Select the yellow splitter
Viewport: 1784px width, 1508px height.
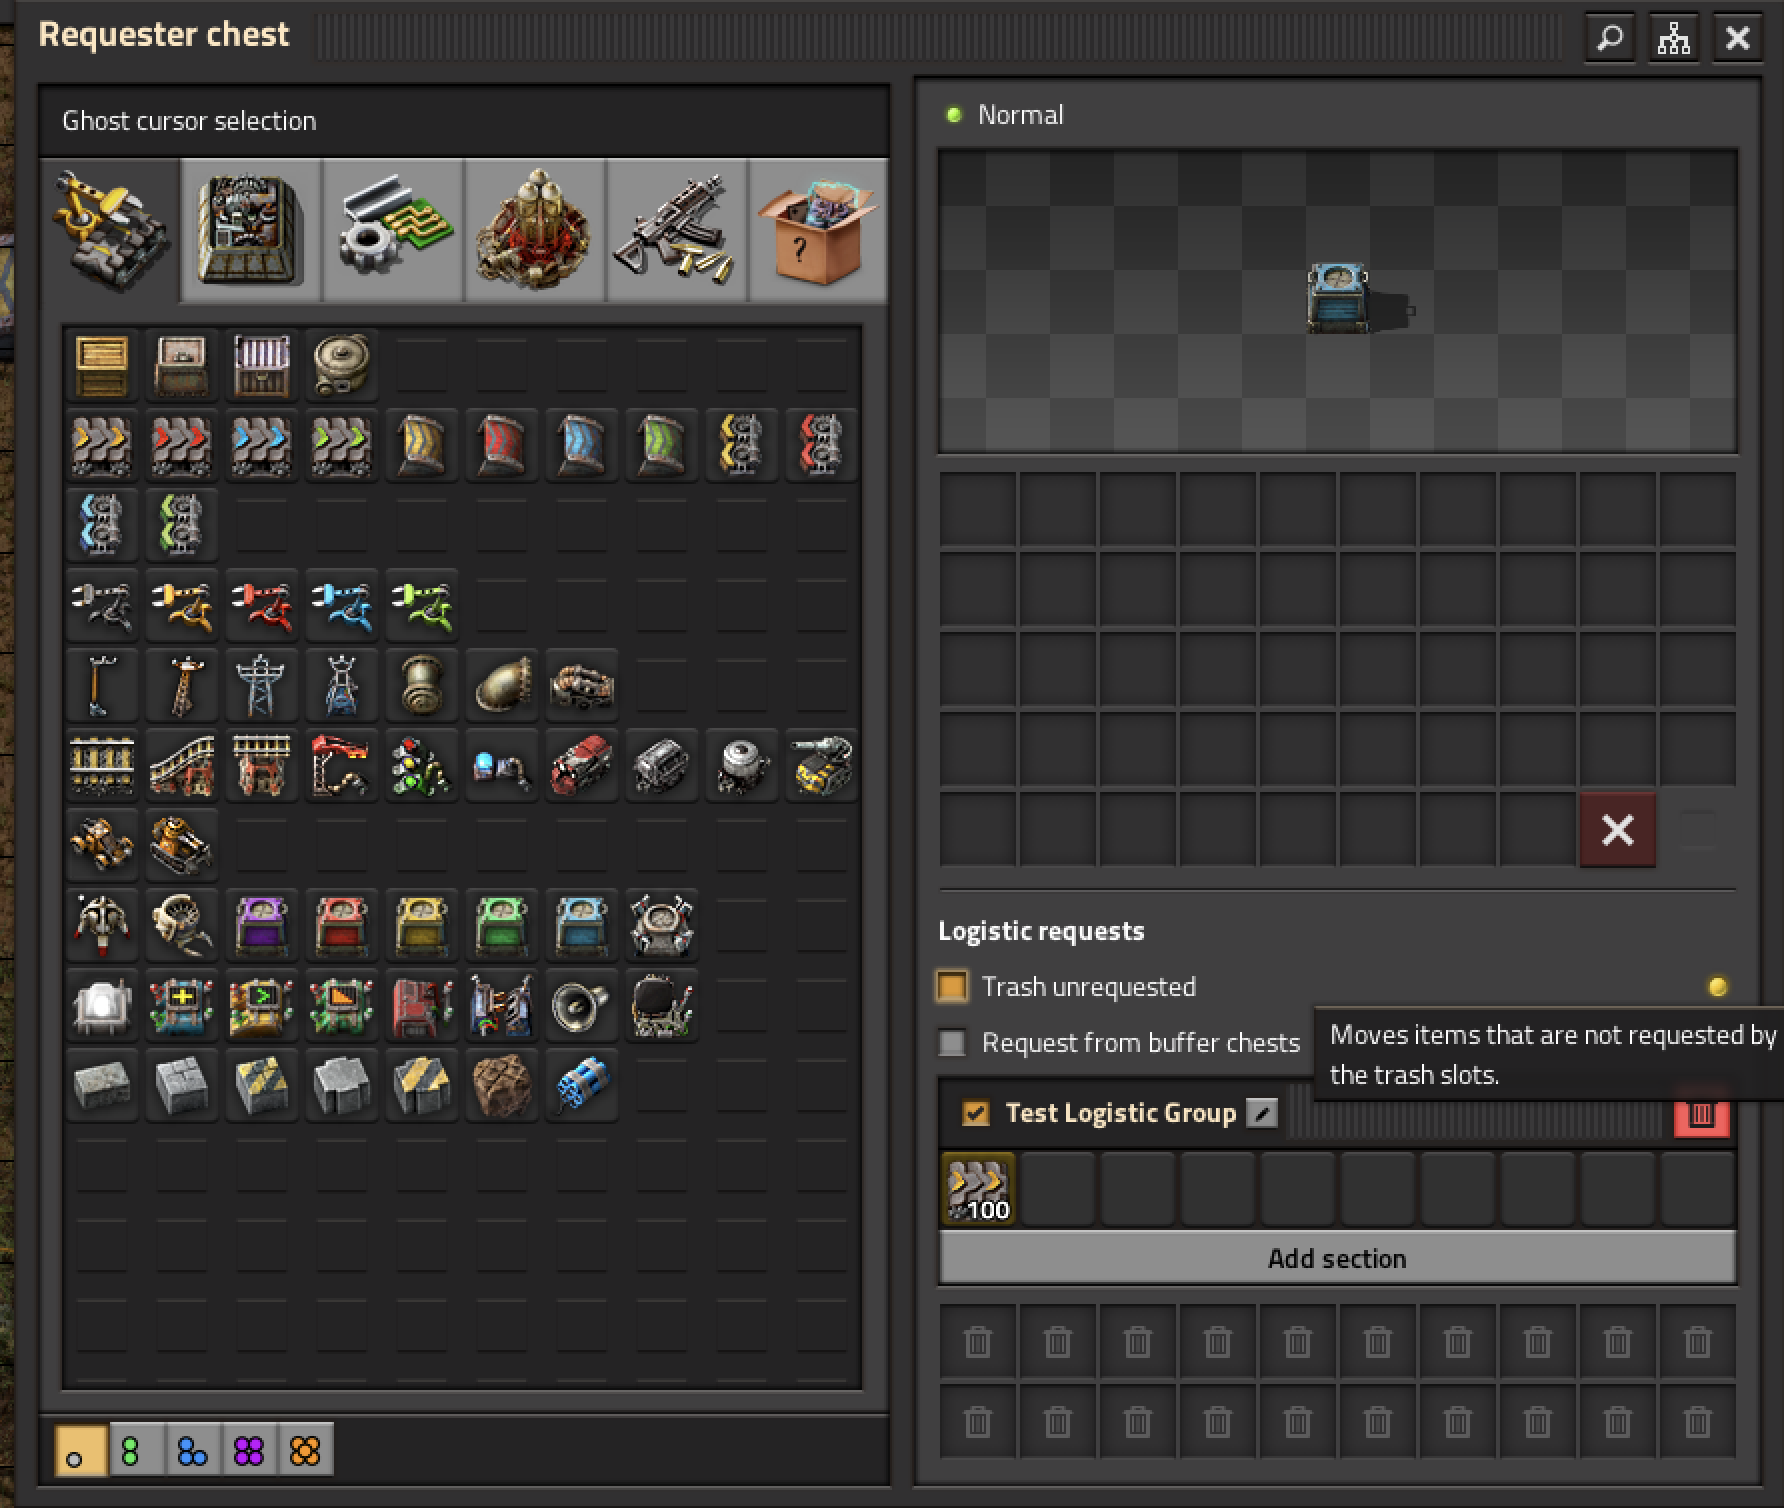(742, 446)
